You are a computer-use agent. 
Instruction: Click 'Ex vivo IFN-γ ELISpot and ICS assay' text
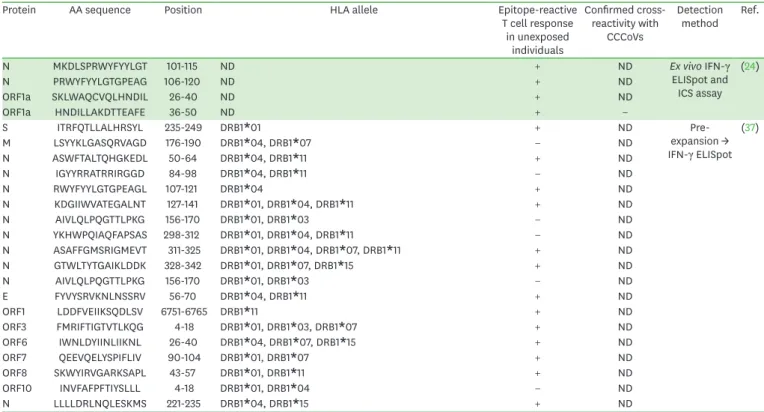pos(700,80)
